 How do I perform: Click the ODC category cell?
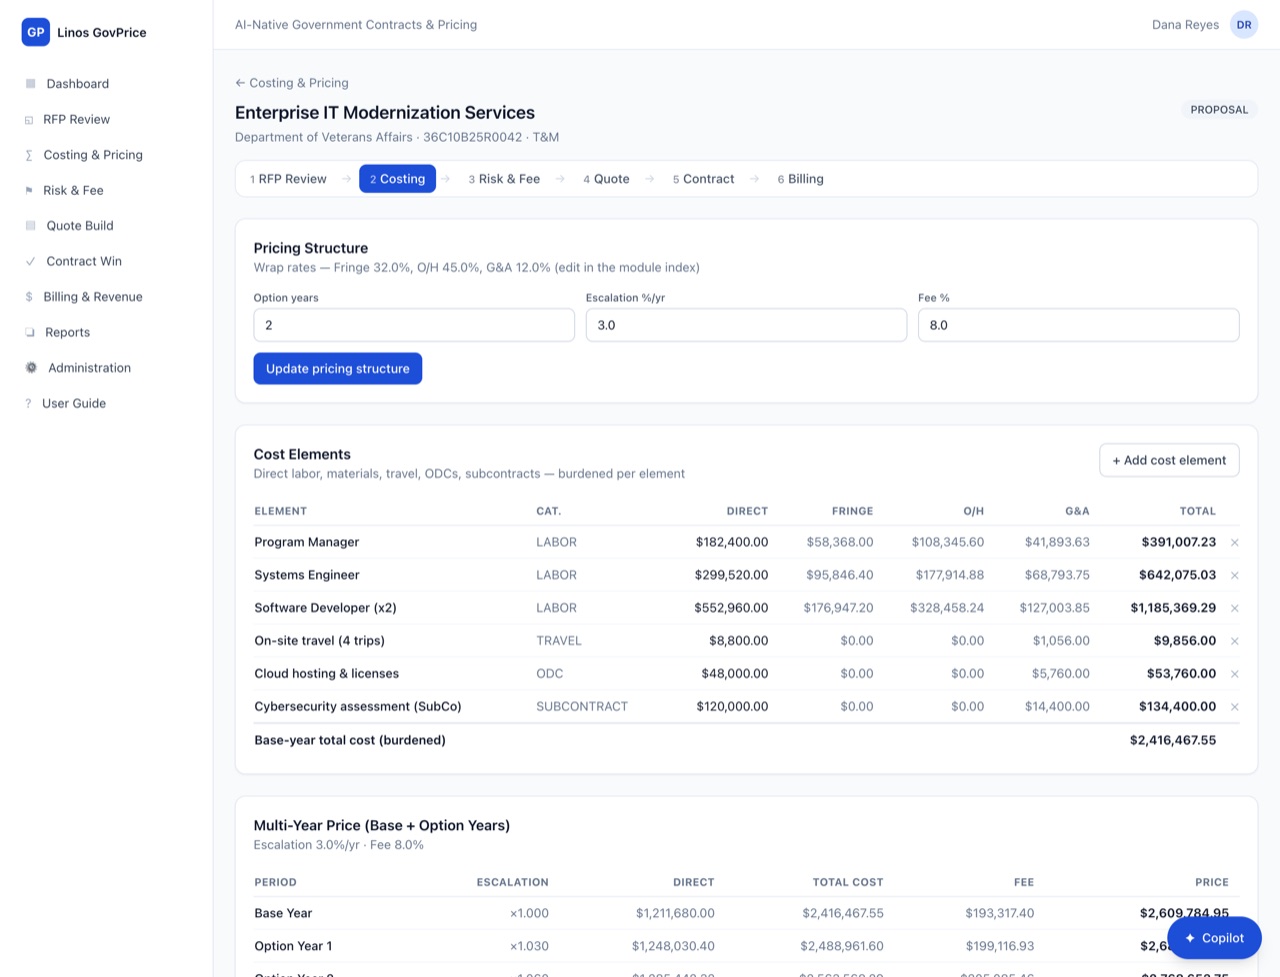(x=550, y=674)
